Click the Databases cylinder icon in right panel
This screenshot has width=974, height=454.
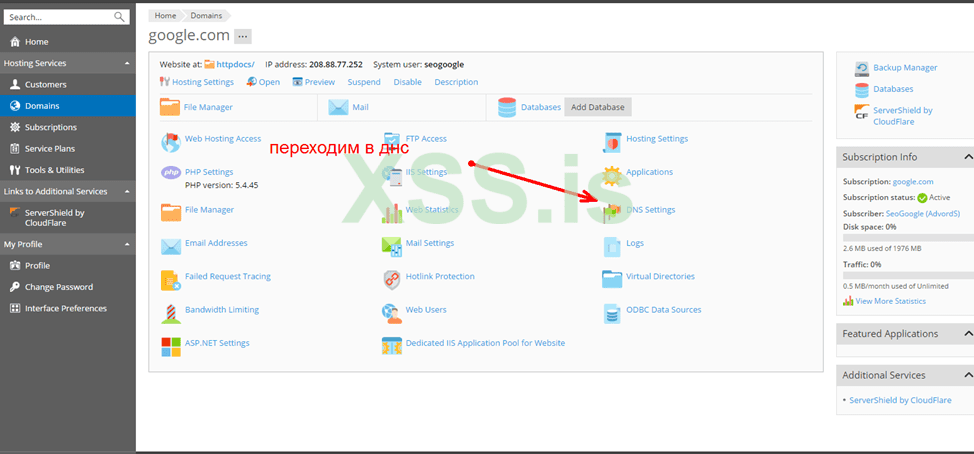pyautogui.click(x=862, y=90)
